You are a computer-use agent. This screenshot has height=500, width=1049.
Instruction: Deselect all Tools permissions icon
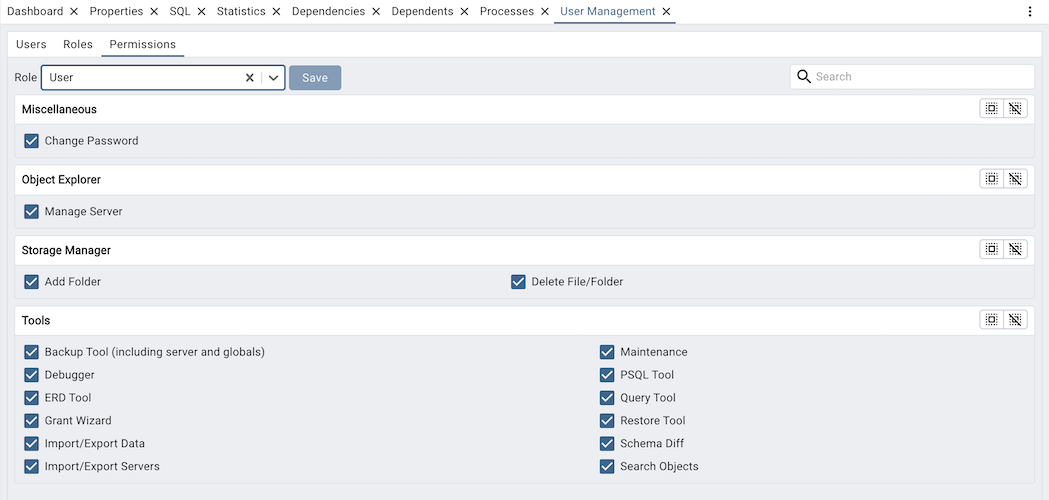(1015, 320)
